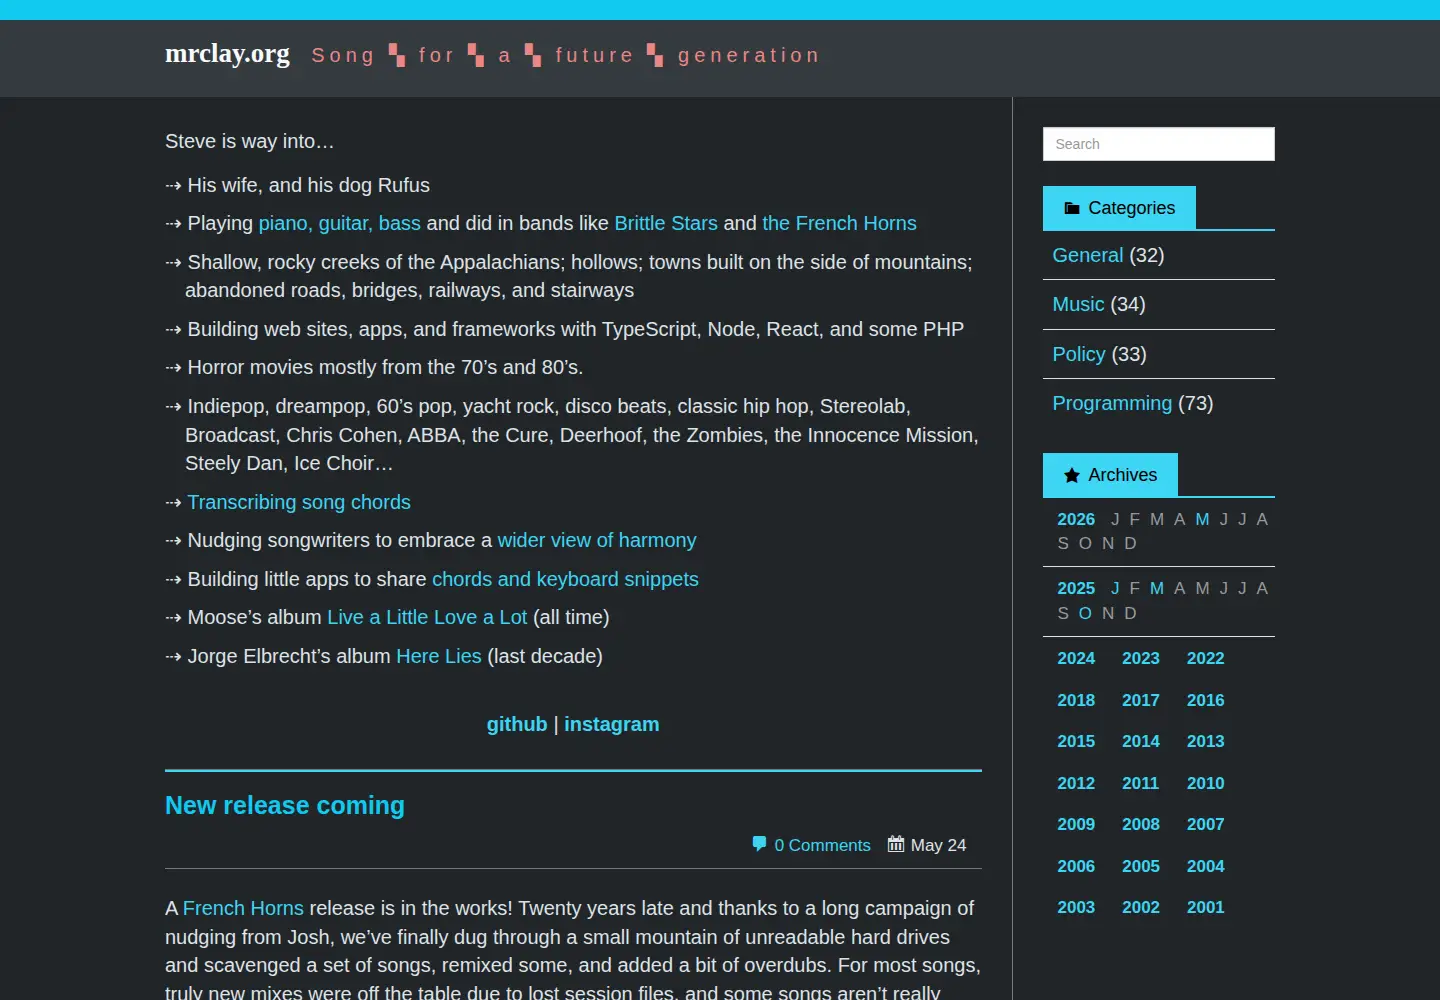Click the speech bubble comments icon

coord(759,844)
